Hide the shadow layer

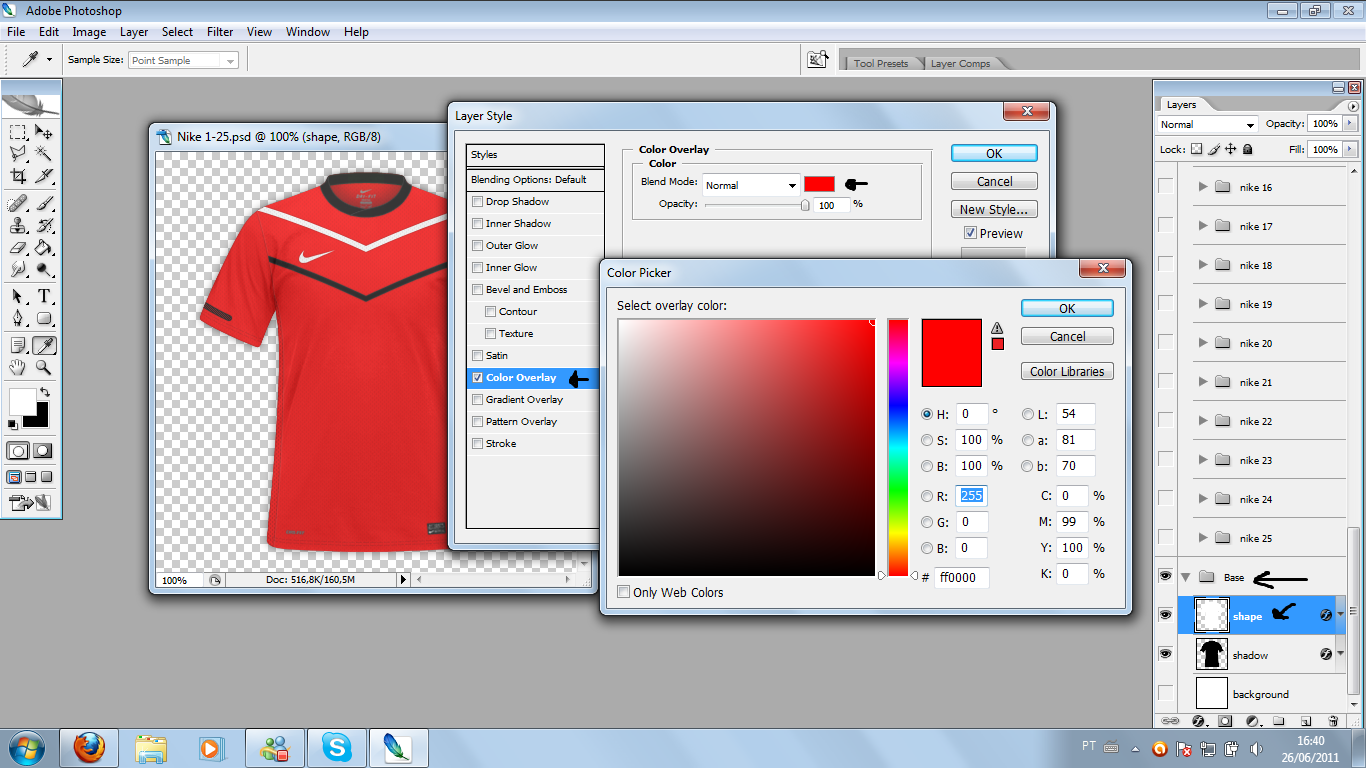coord(1165,654)
